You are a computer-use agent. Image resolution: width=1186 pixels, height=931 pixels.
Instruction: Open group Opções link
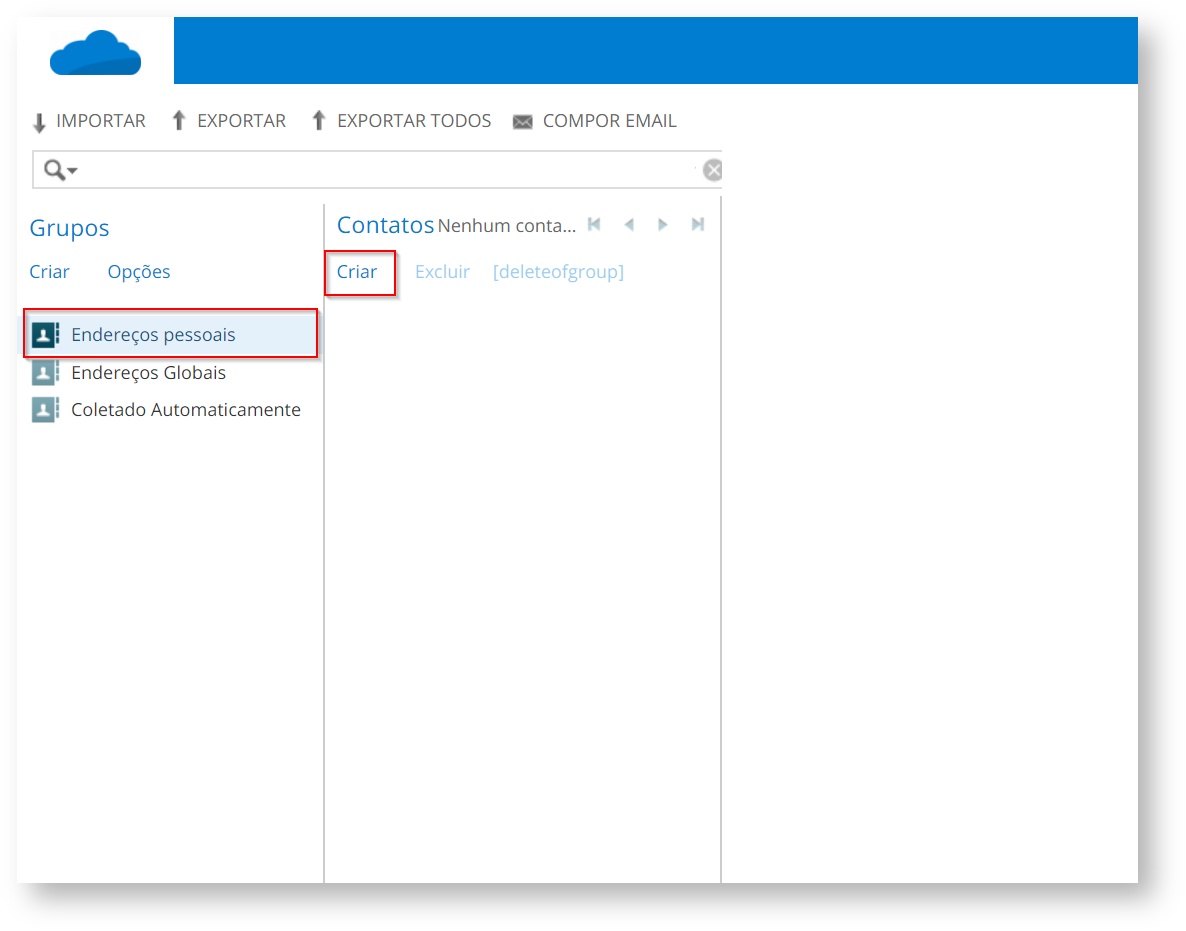(139, 272)
